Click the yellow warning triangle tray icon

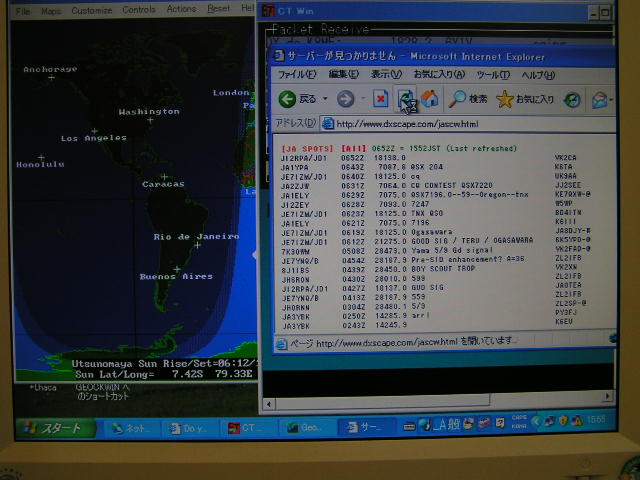(x=577, y=420)
